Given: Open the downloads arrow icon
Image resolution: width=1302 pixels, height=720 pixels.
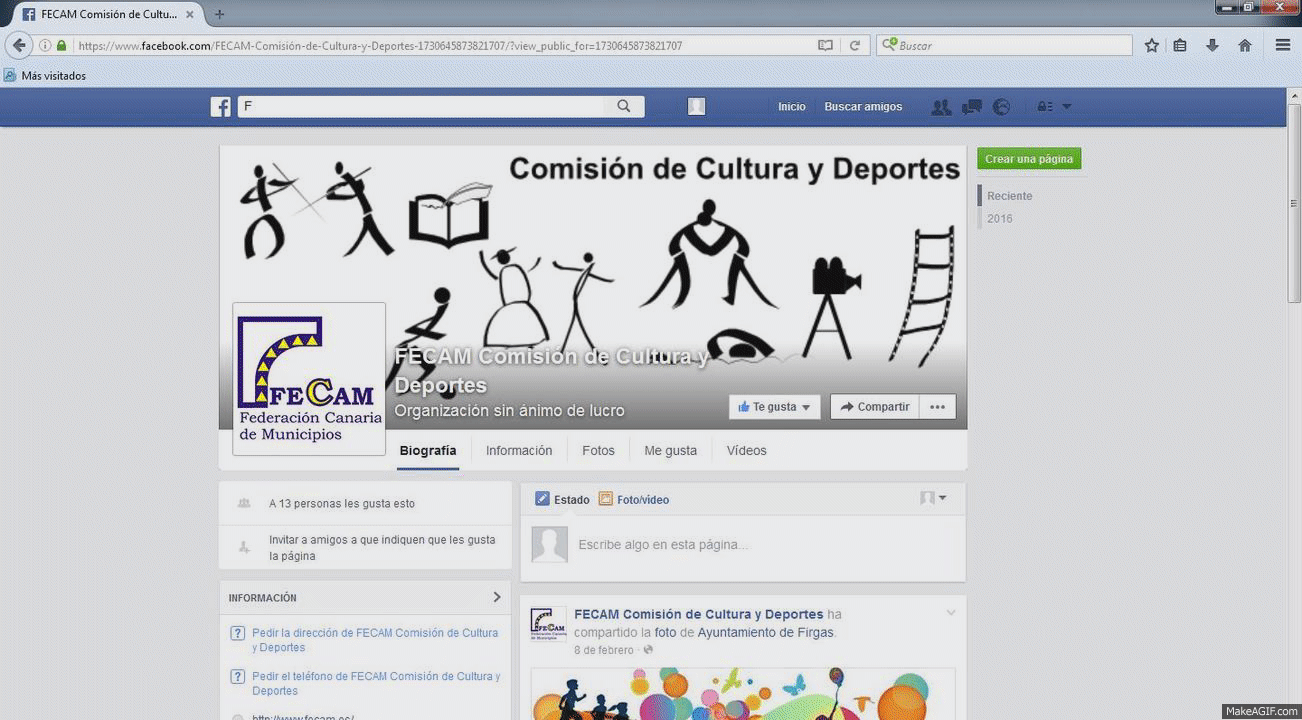Looking at the screenshot, I should click(1212, 45).
